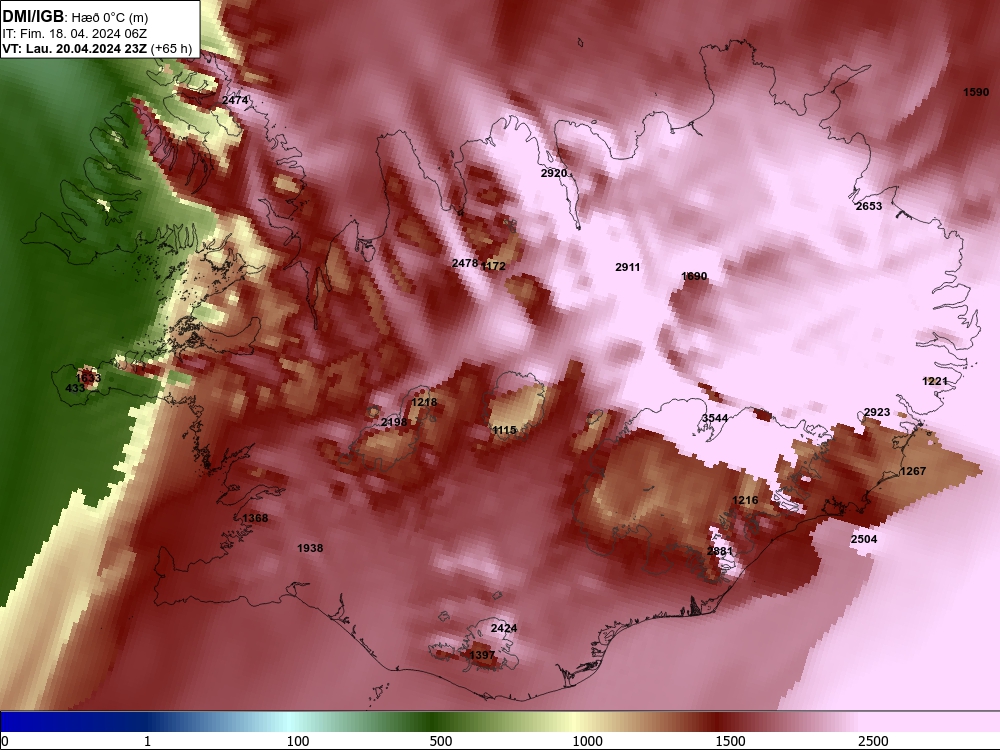Click the map value 2653

pos(869,206)
